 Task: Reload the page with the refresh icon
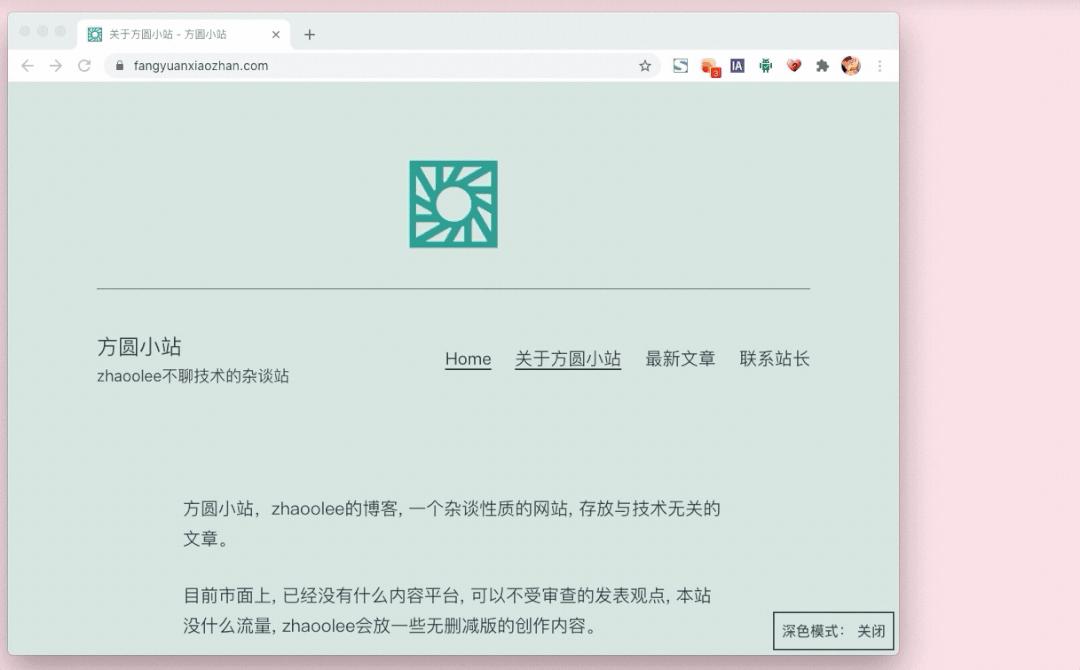(82, 65)
